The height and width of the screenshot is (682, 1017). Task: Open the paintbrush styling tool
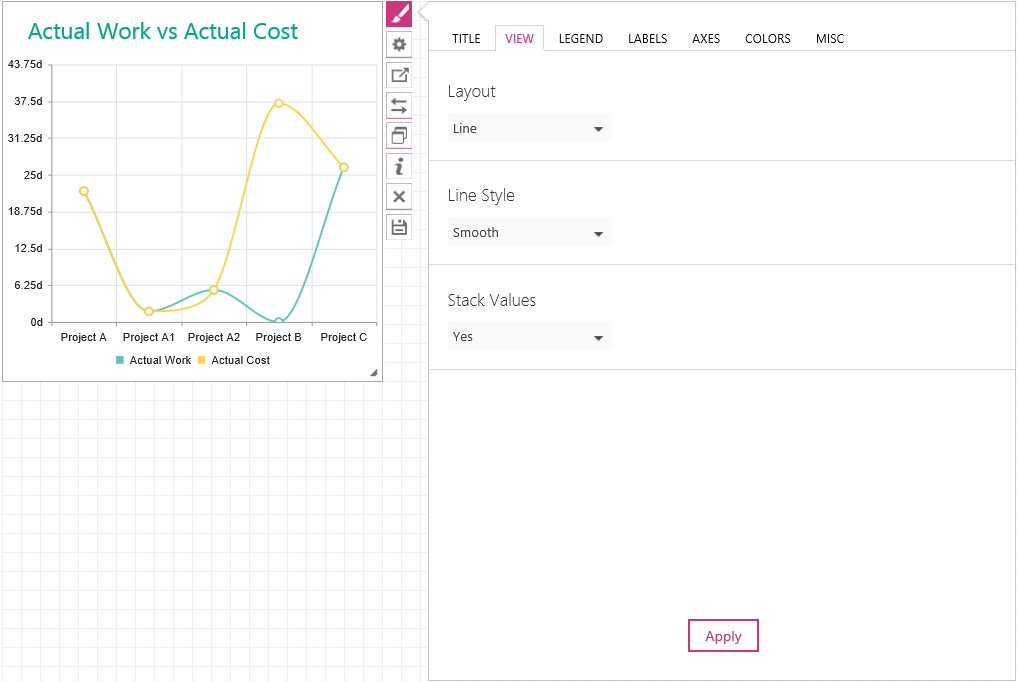[x=399, y=14]
